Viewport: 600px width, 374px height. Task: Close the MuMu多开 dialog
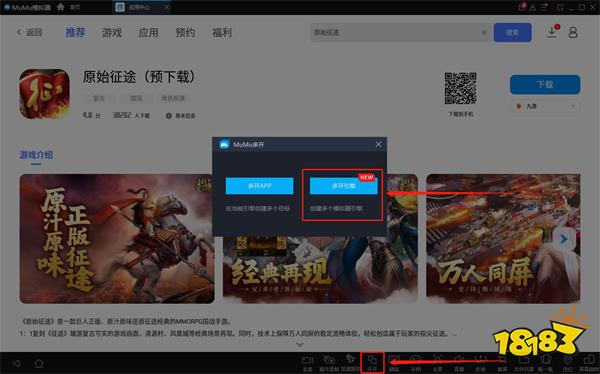click(378, 144)
